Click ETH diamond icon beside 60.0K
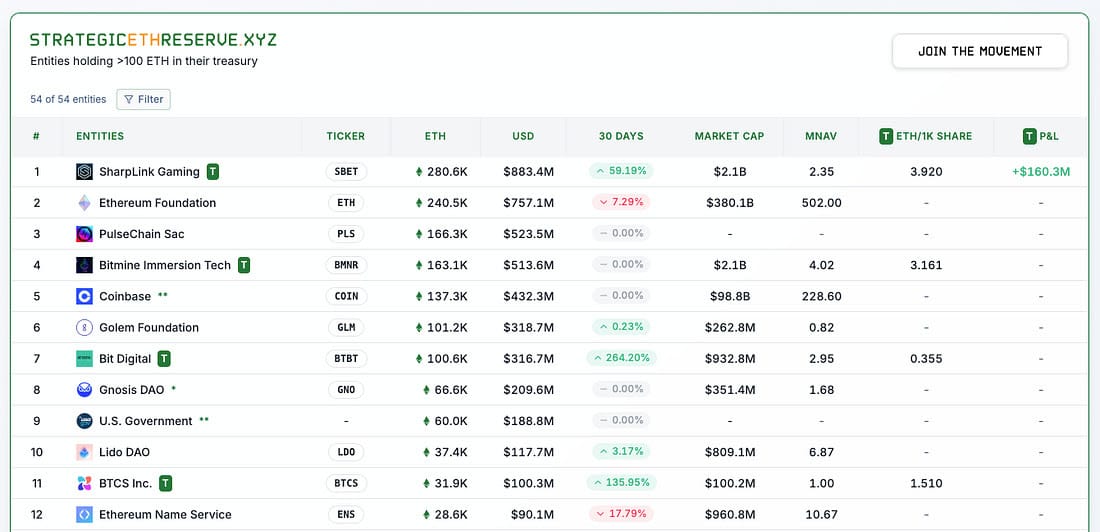This screenshot has width=1100, height=532. click(427, 421)
